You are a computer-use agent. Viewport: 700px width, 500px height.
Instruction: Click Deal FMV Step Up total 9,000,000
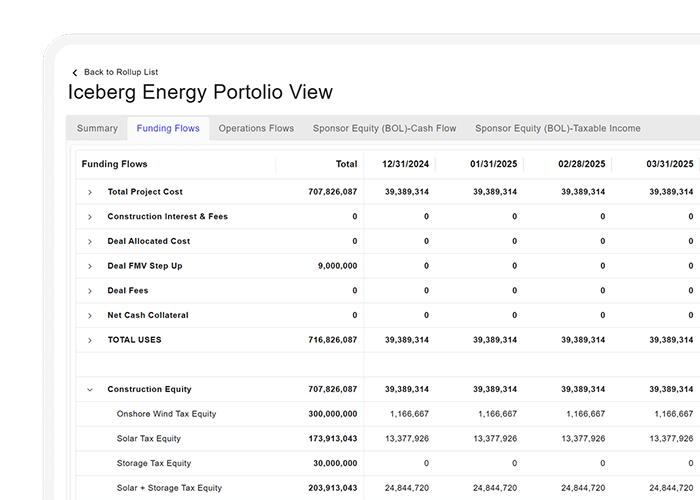pyautogui.click(x=338, y=266)
